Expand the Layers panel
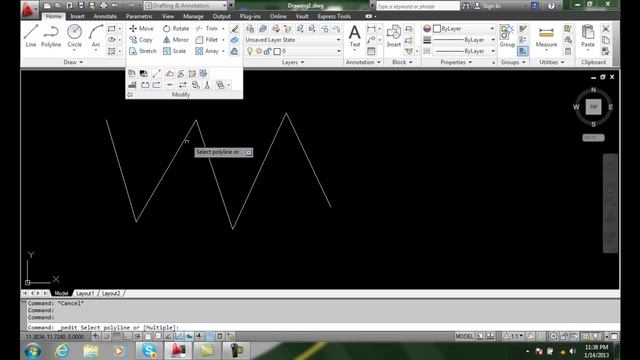 click(x=293, y=62)
